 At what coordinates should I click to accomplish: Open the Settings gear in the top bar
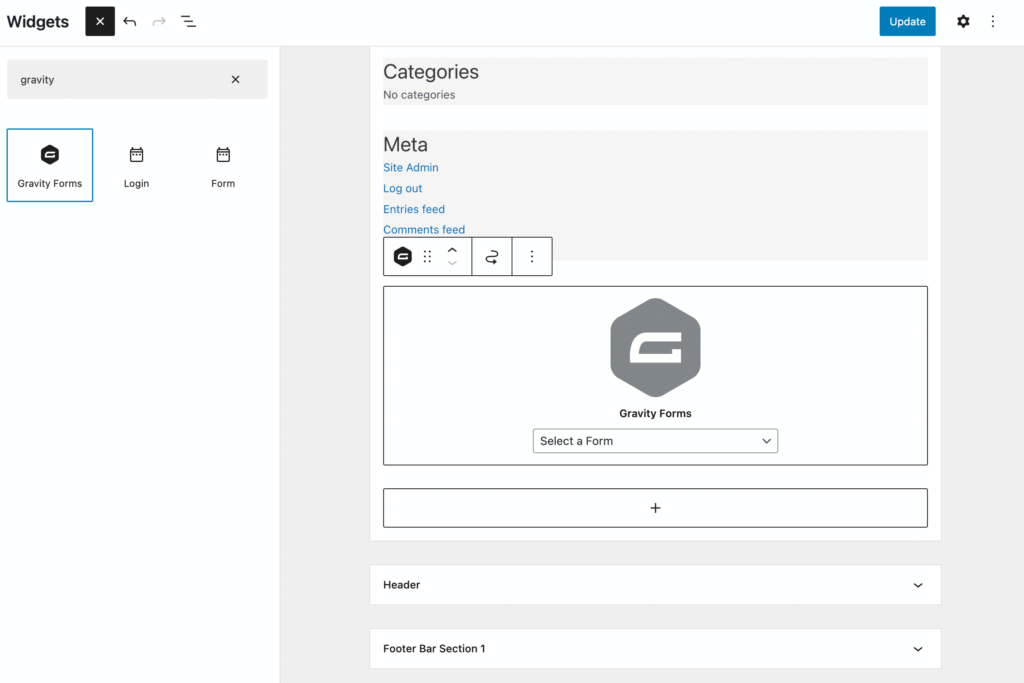pyautogui.click(x=962, y=21)
